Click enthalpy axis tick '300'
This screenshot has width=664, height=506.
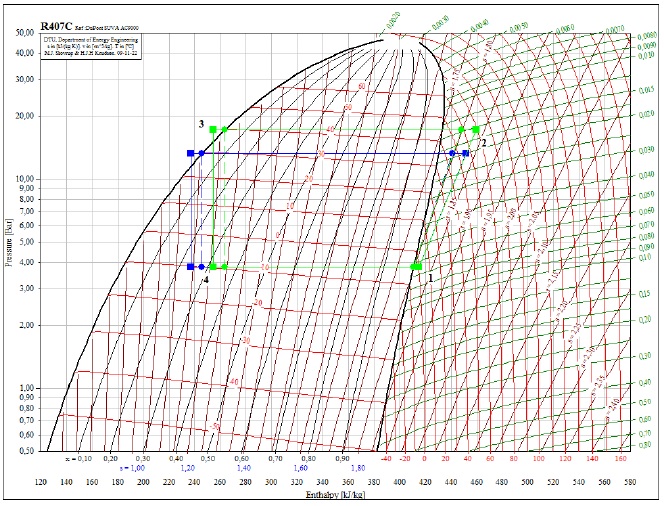point(271,482)
